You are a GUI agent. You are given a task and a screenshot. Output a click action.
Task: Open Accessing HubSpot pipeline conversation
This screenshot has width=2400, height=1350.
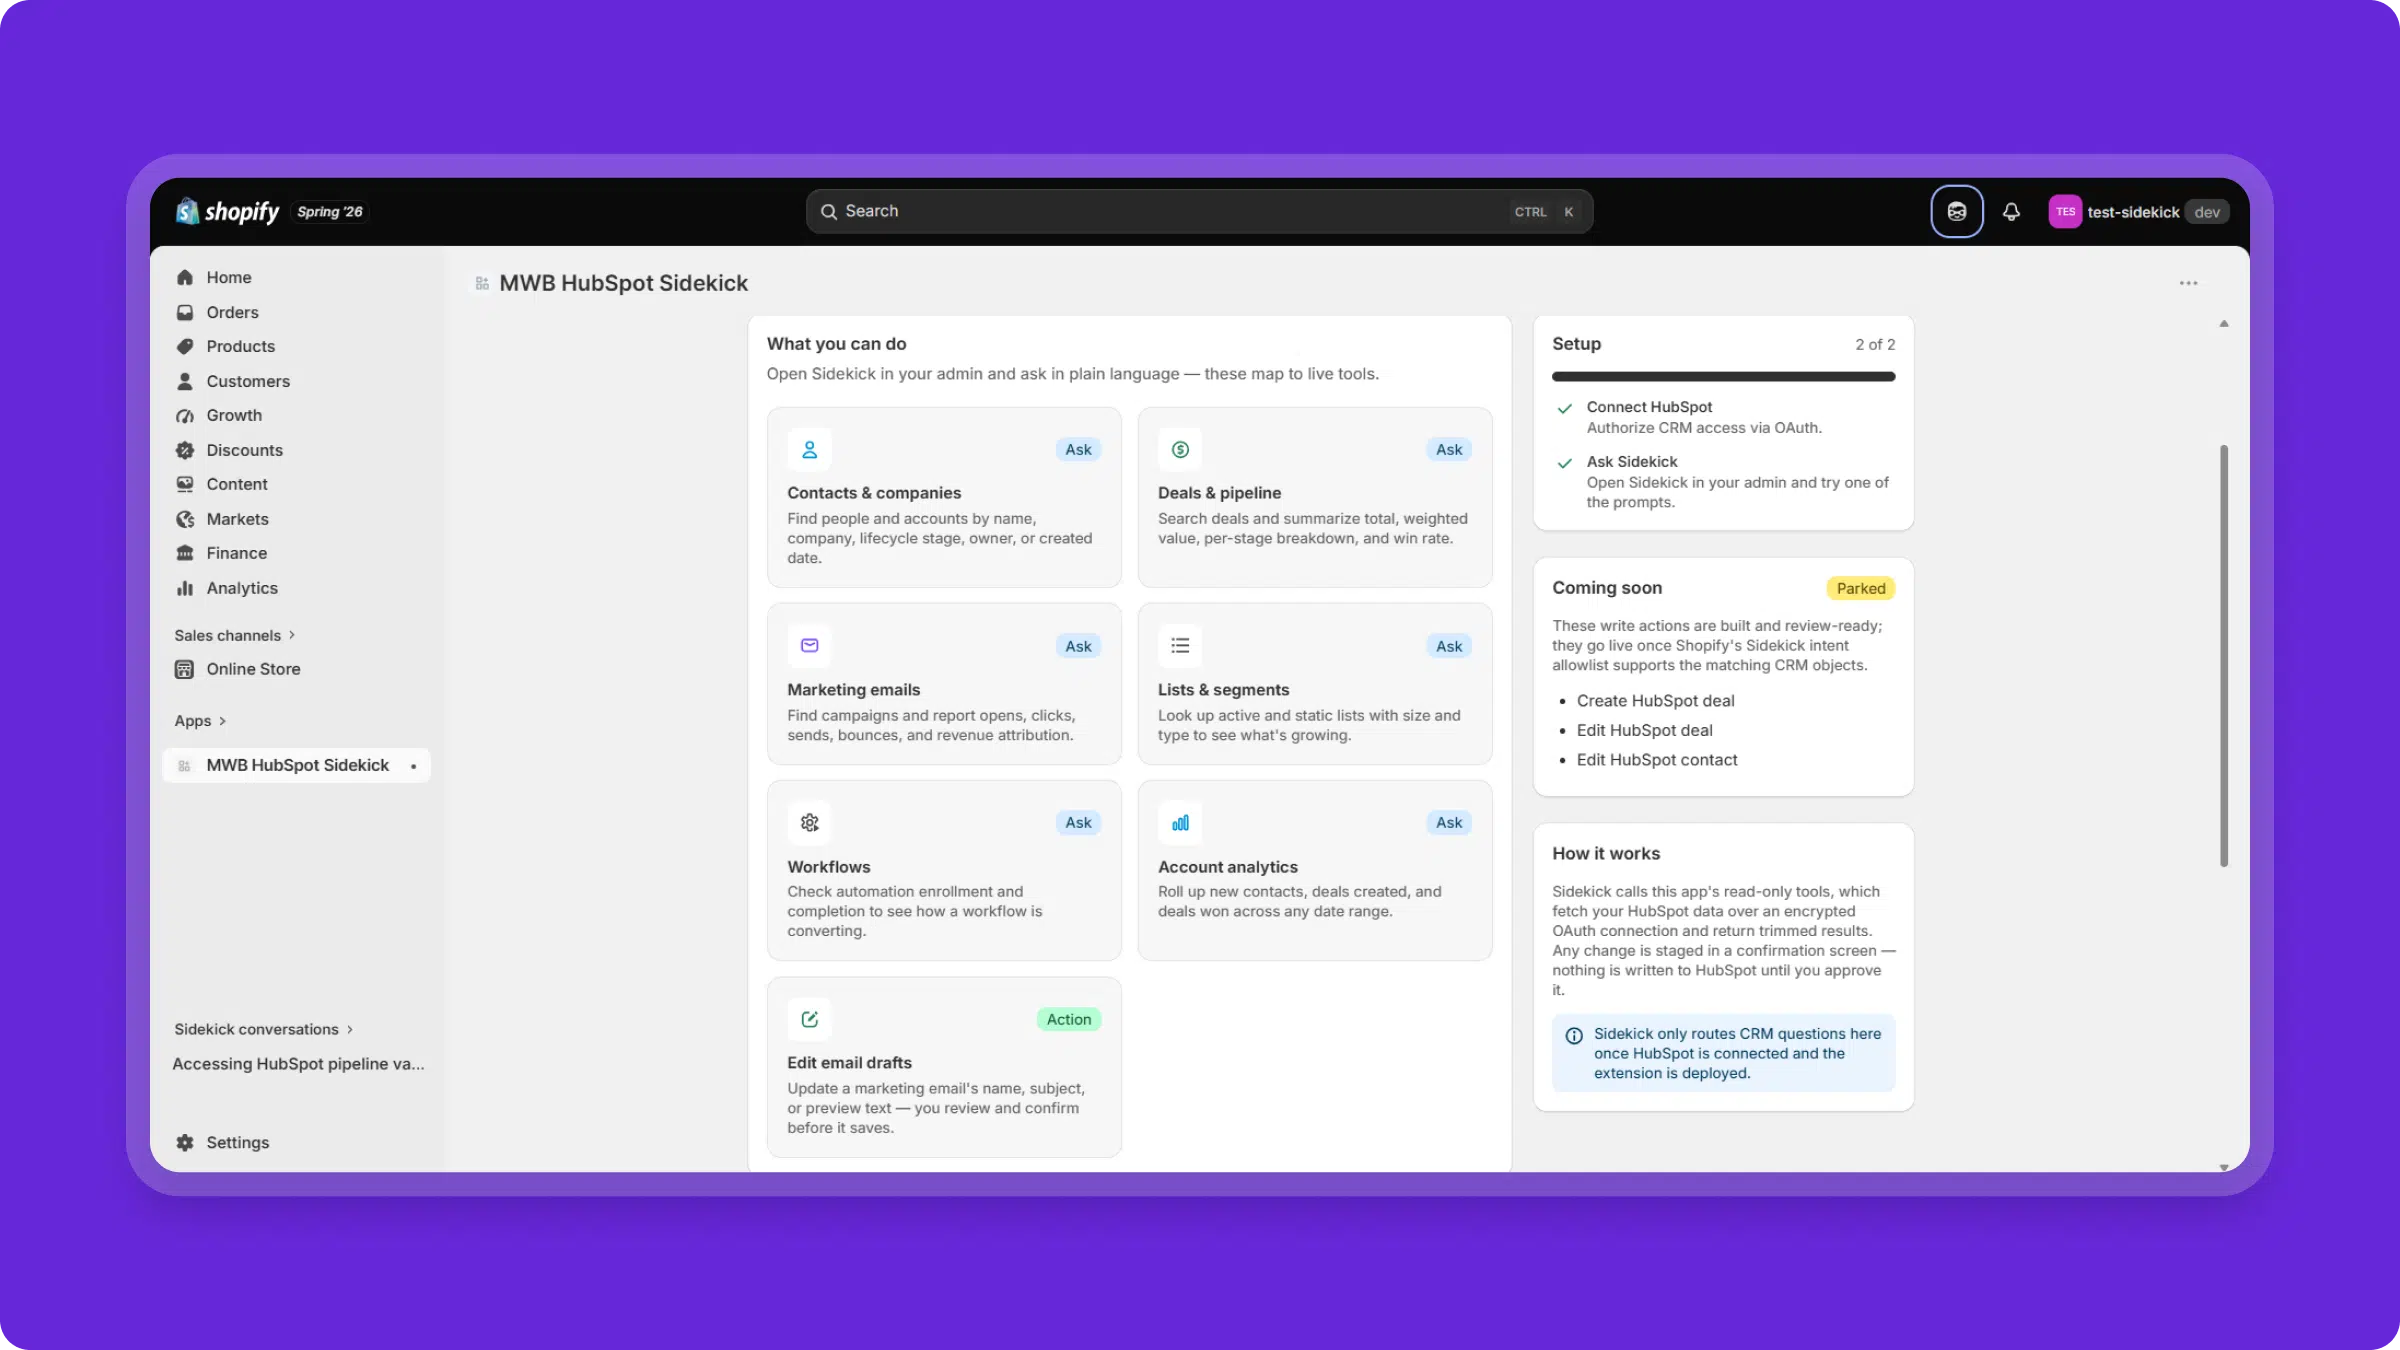(298, 1064)
